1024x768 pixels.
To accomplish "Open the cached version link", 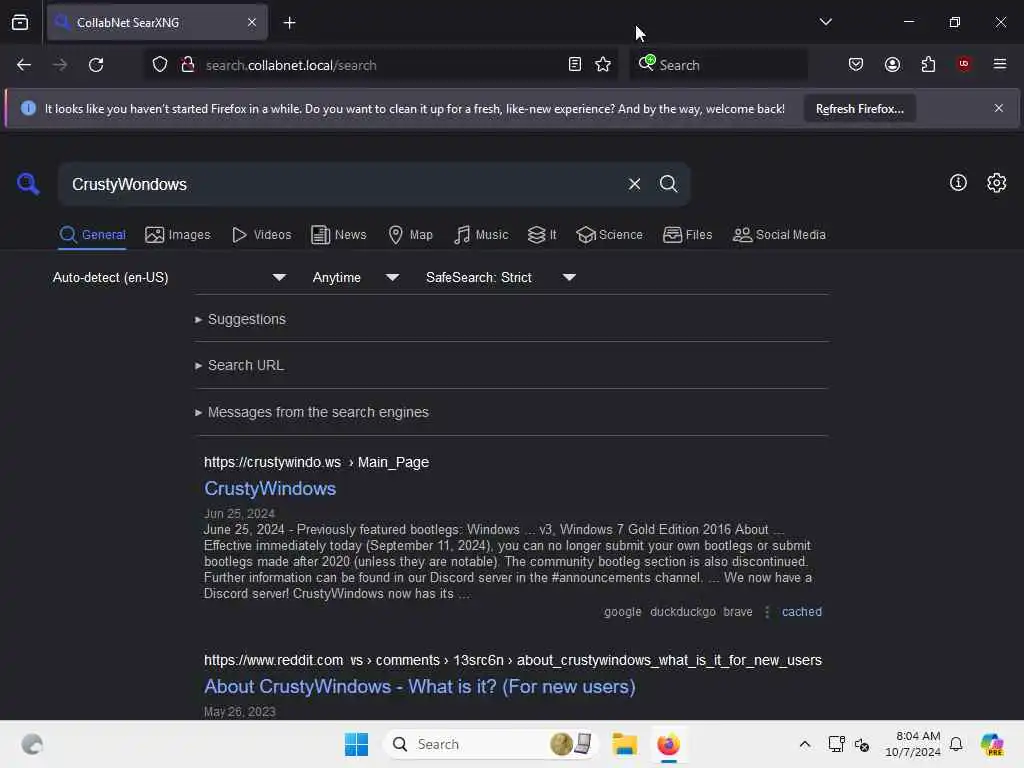I will (801, 612).
